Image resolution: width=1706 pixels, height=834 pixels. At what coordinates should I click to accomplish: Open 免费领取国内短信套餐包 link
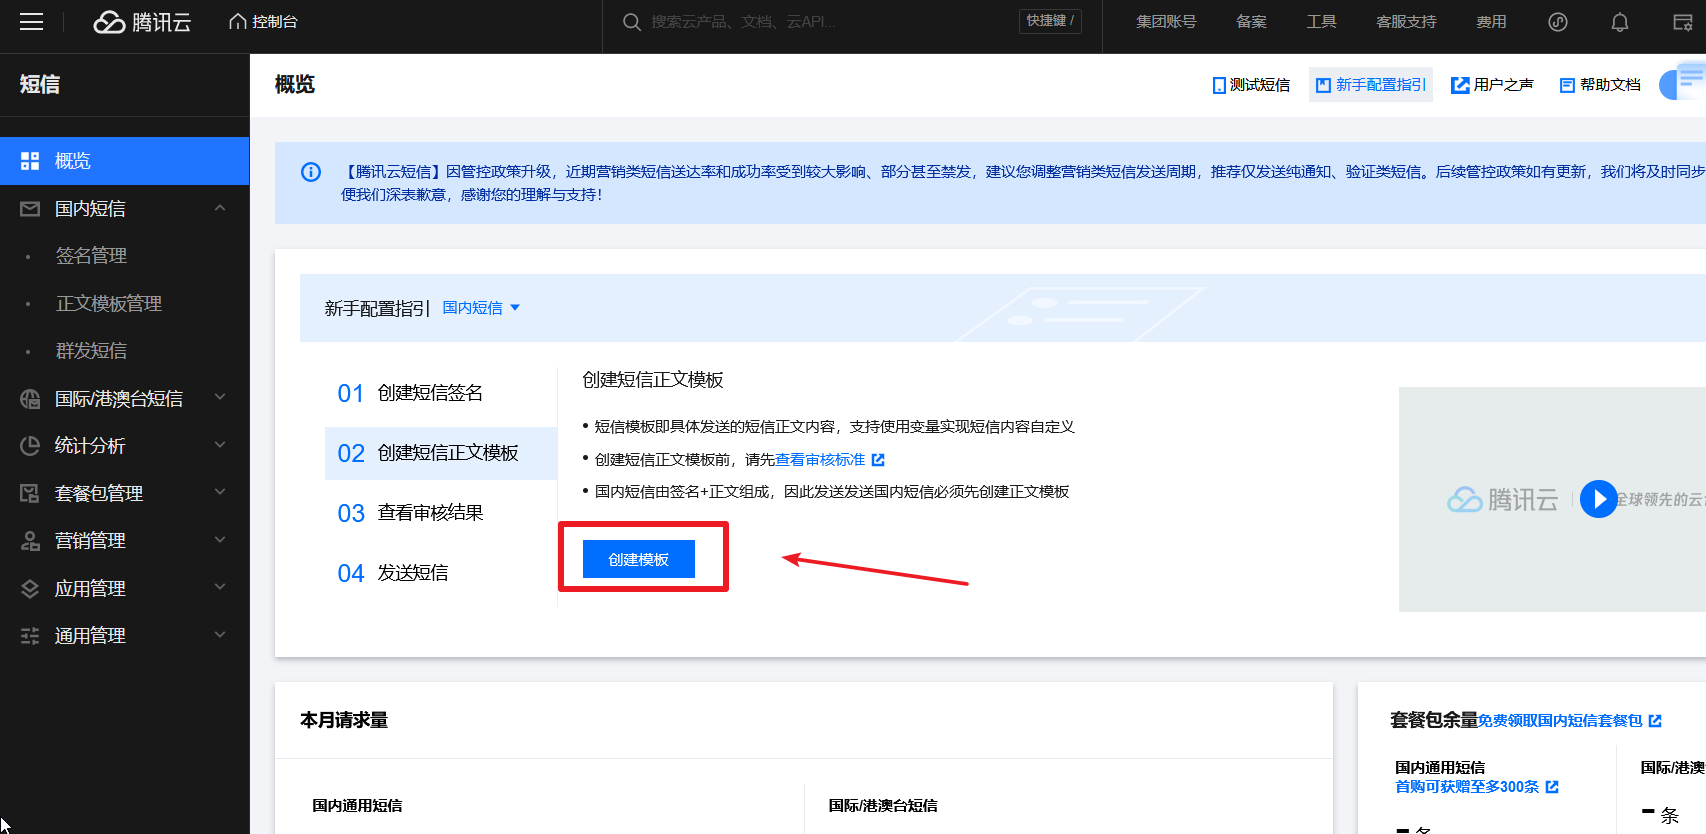coord(1560,721)
